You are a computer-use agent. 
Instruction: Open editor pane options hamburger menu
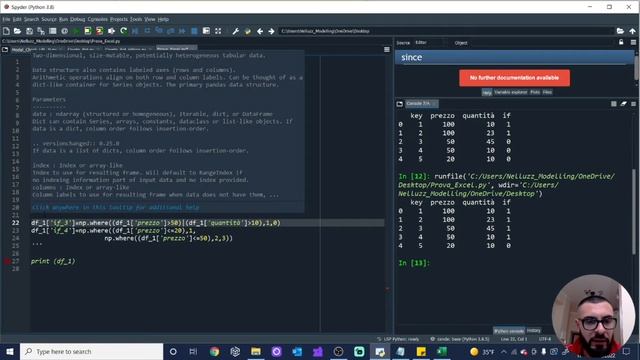click(x=387, y=49)
